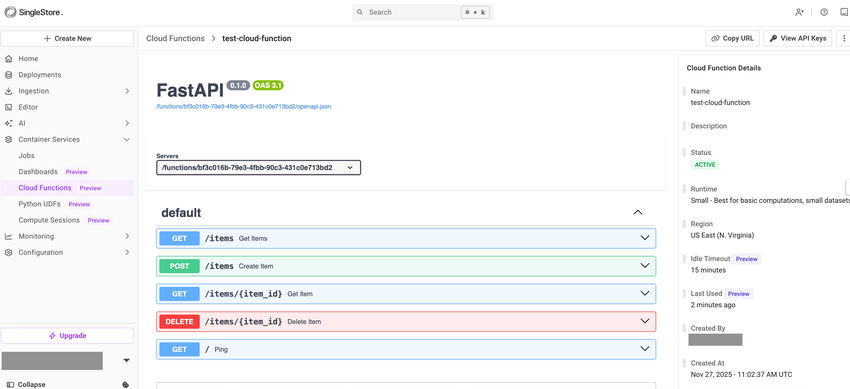Open the Servers dropdown
850x389 pixels.
coord(259,168)
